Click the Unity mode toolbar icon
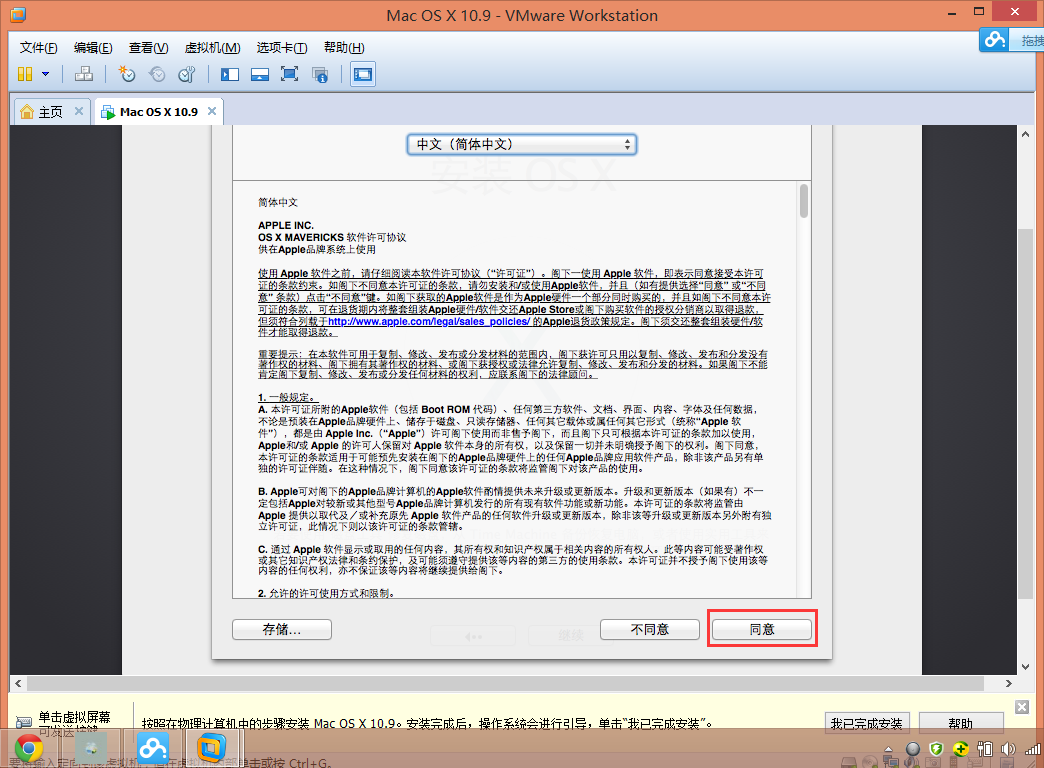 (x=320, y=74)
